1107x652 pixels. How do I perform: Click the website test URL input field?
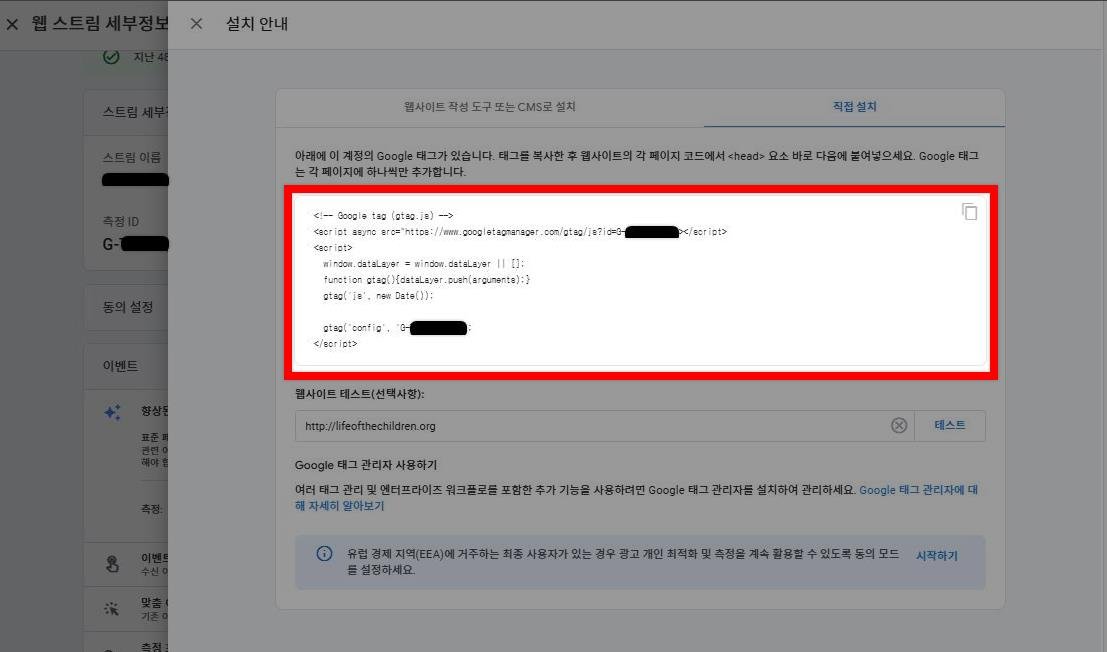[593, 426]
